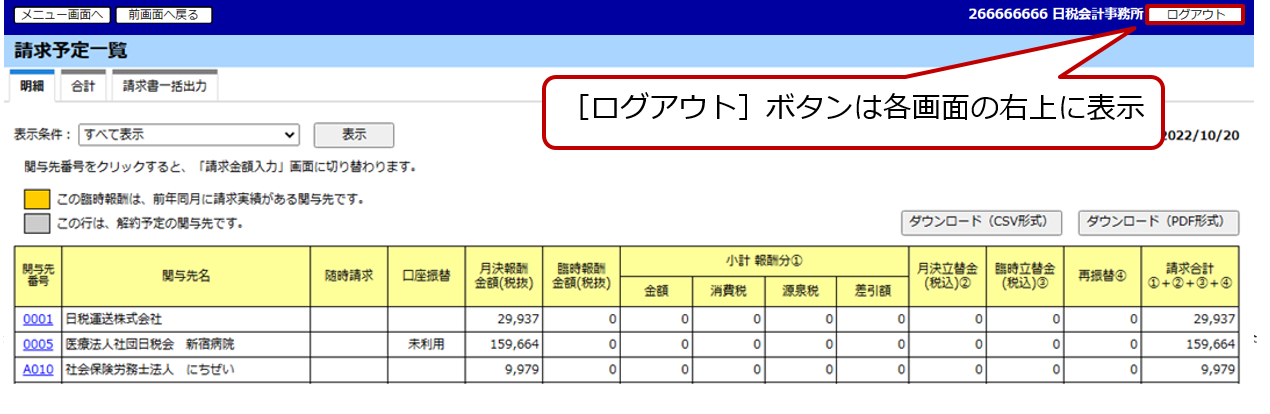
Task: Open the 合計 tab
Action: pos(83,87)
